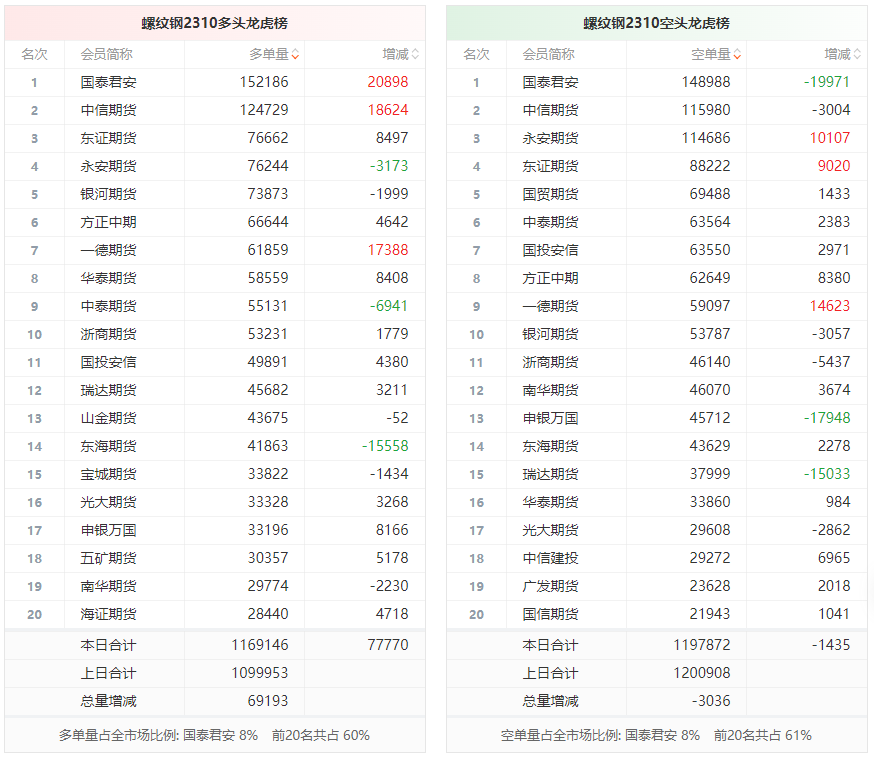The width and height of the screenshot is (874, 759).
Task: Click 永安期货 in short table row 3
Action: 550,138
